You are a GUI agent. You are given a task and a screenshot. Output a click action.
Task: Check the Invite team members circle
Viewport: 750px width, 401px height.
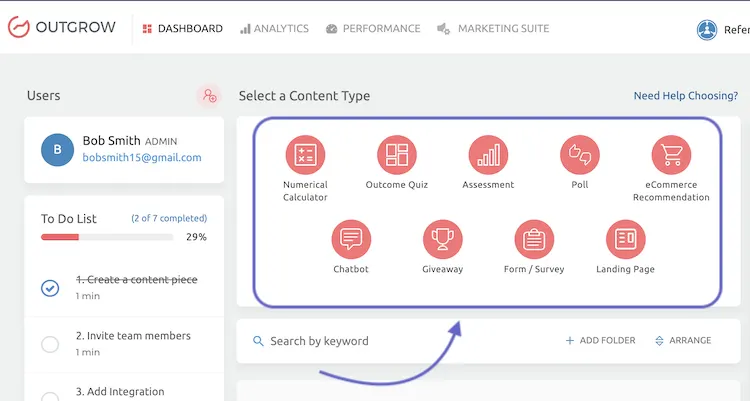pos(50,344)
